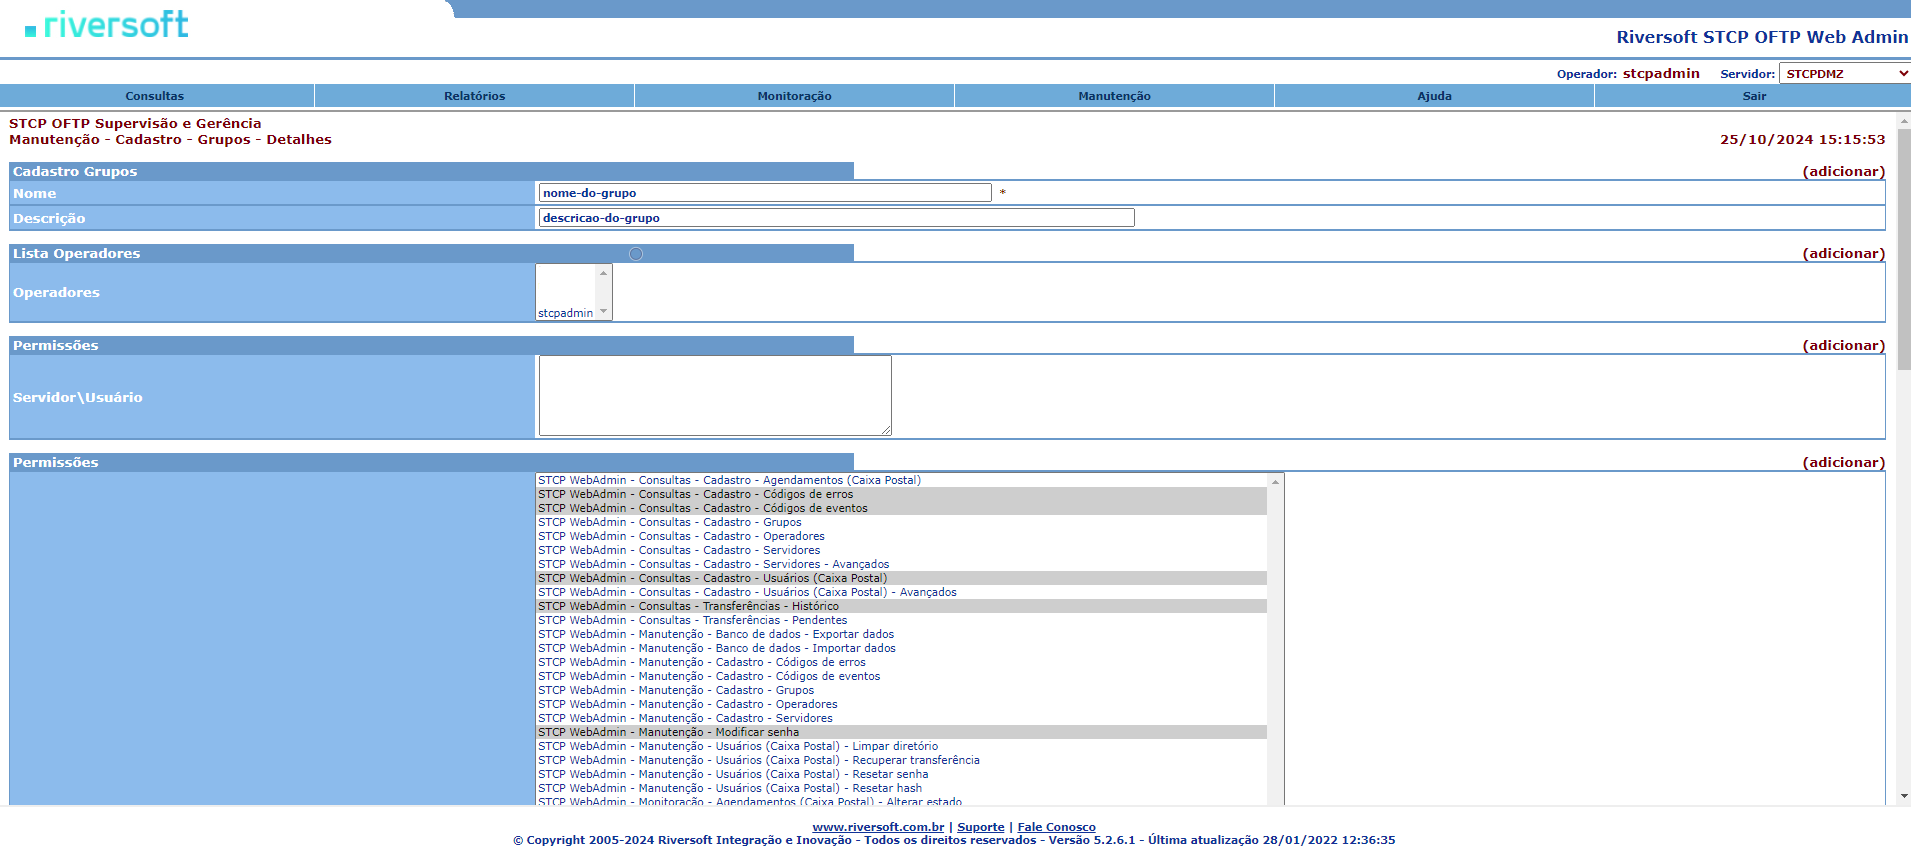Open the Servidor dropdown showing STCPDMZ

point(1845,74)
